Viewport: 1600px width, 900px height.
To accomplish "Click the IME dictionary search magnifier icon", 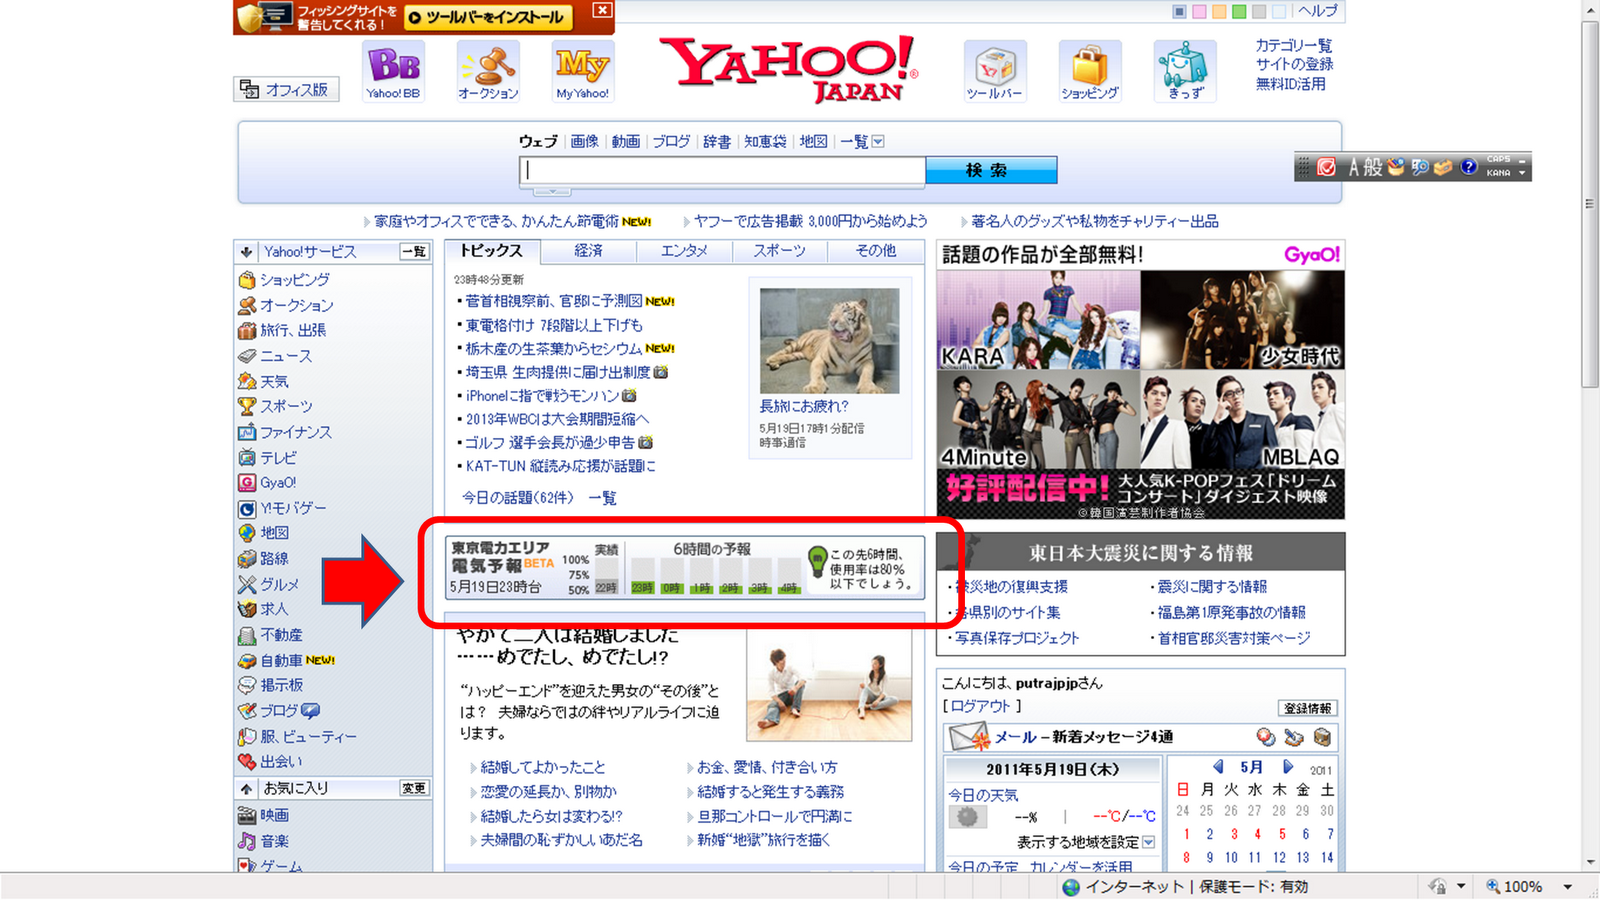I will click(1420, 167).
